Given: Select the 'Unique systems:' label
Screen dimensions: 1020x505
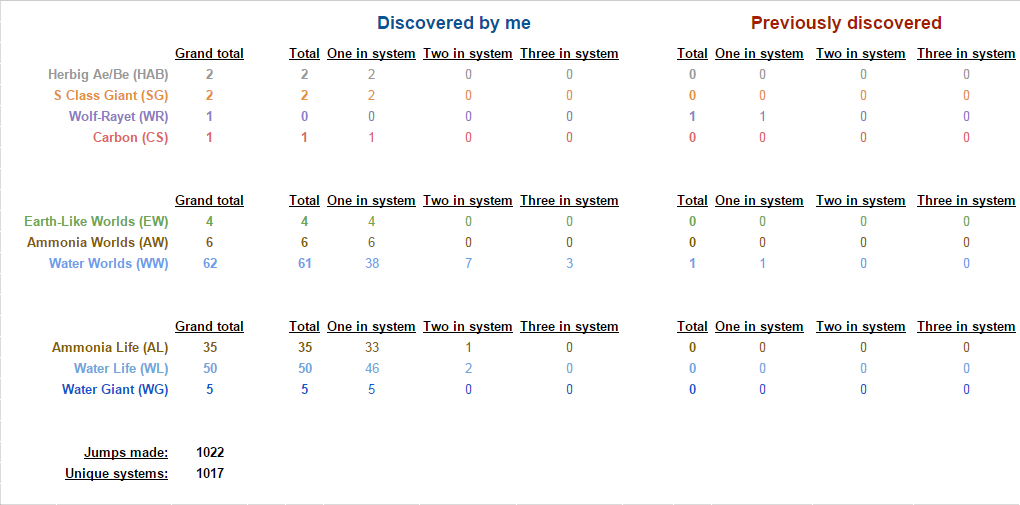Looking at the screenshot, I should [x=116, y=473].
